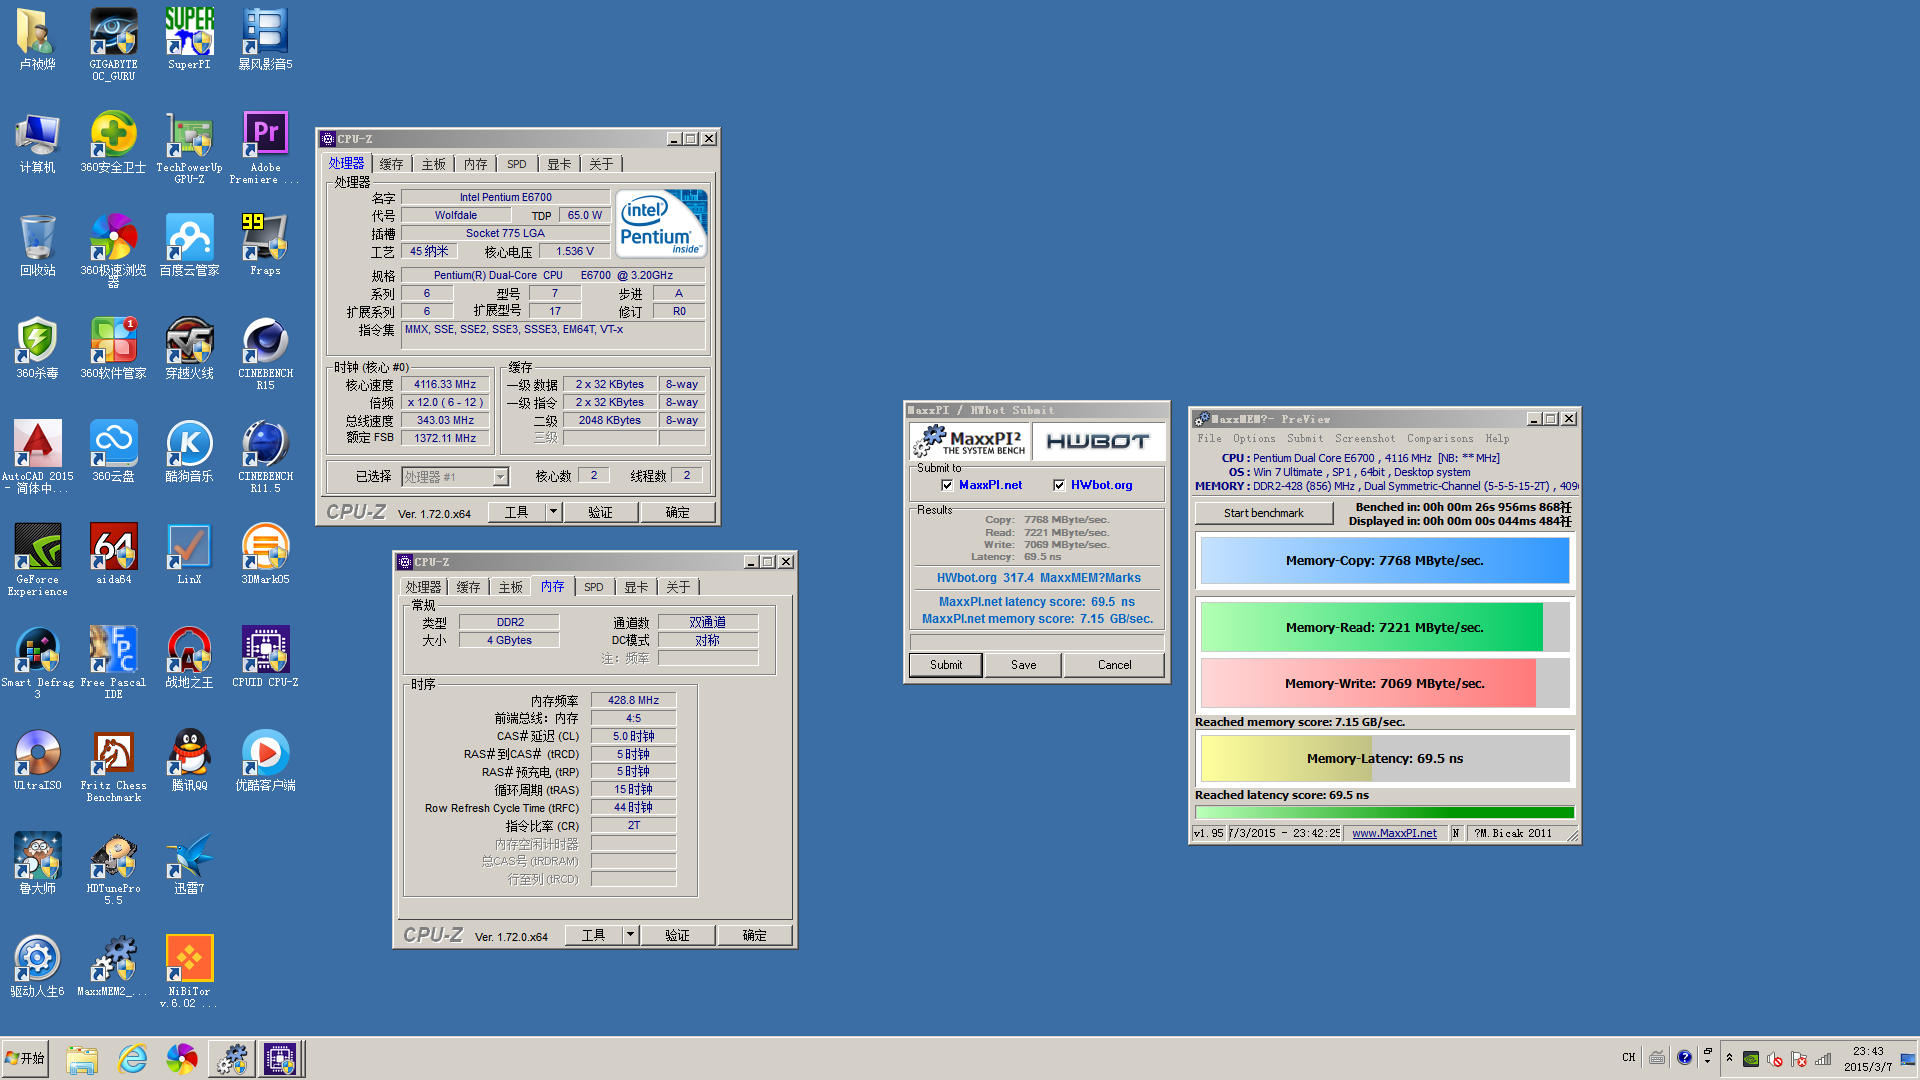Open GIGABYTE OC_GURU desktop icon
Image resolution: width=1920 pixels, height=1080 pixels.
(x=113, y=44)
